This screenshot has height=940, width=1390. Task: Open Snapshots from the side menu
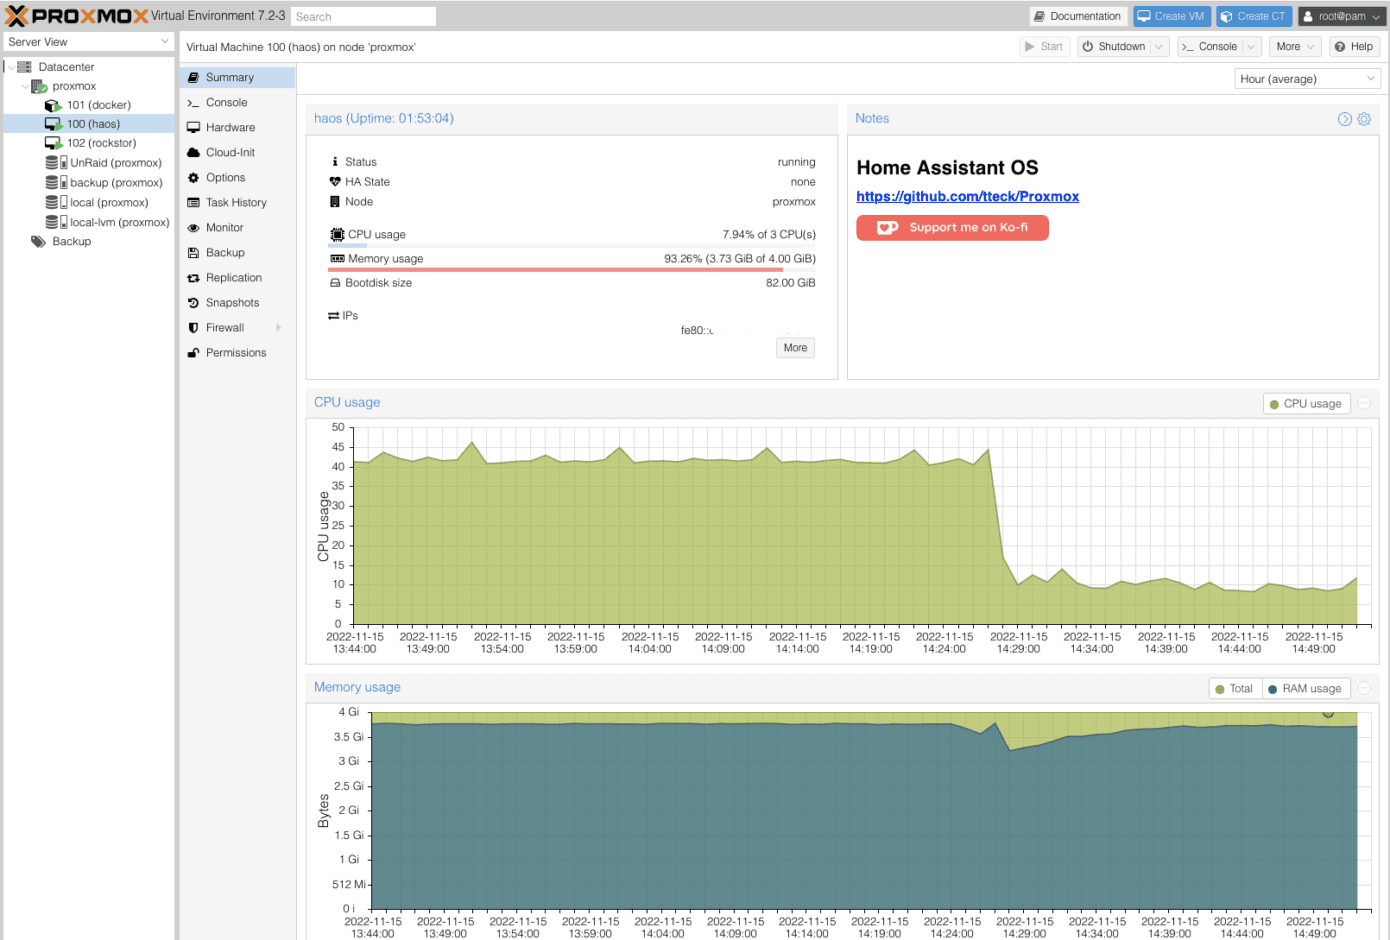click(x=232, y=303)
